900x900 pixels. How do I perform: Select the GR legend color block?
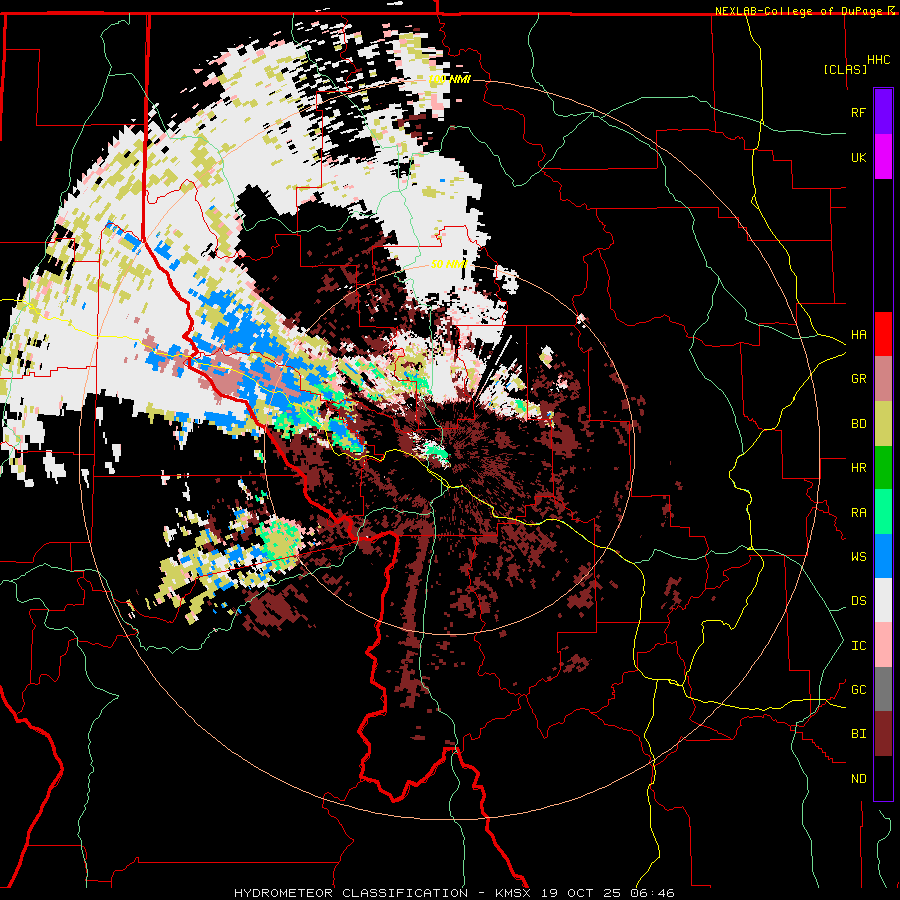click(x=883, y=378)
